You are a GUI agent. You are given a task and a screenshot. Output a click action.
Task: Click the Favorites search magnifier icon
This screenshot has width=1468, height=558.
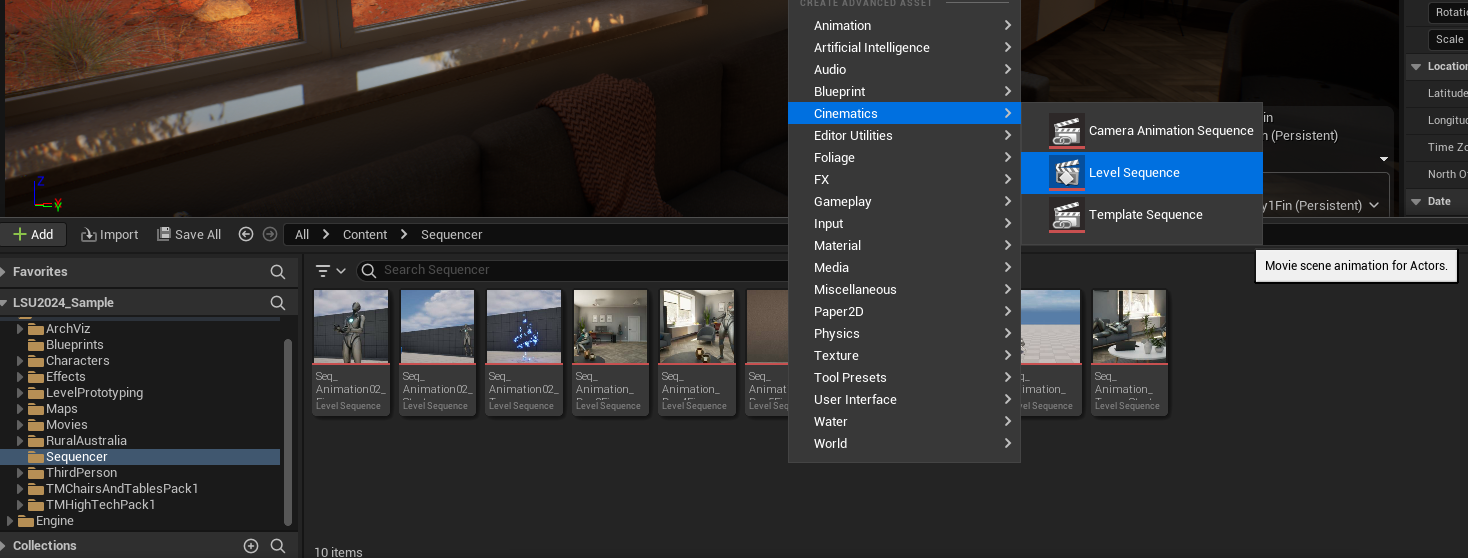pyautogui.click(x=278, y=272)
